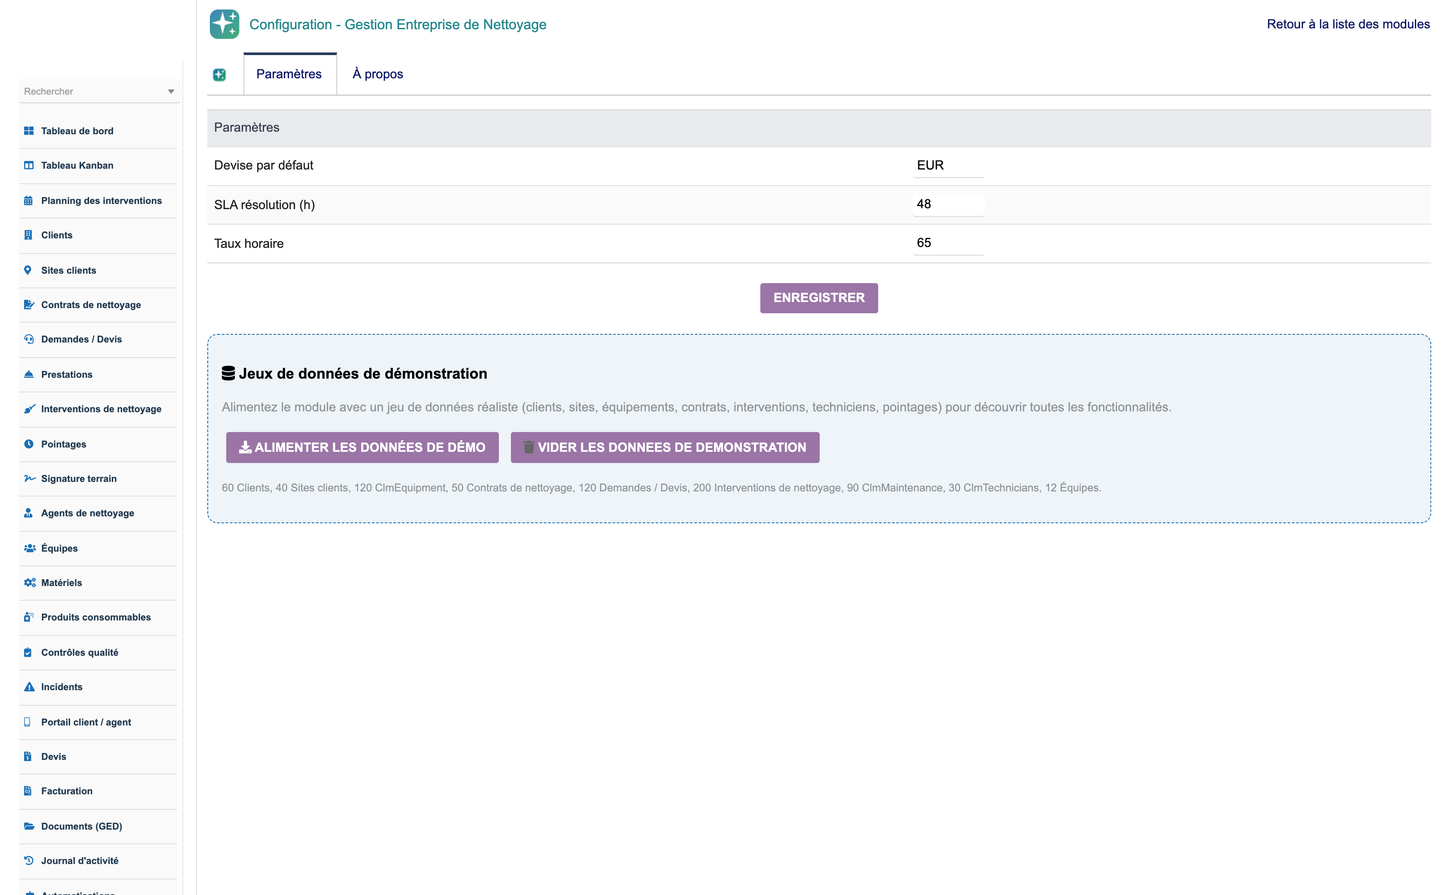Click the Sites clients map pin icon
Screen dimensions: 1445x895
click(x=29, y=270)
